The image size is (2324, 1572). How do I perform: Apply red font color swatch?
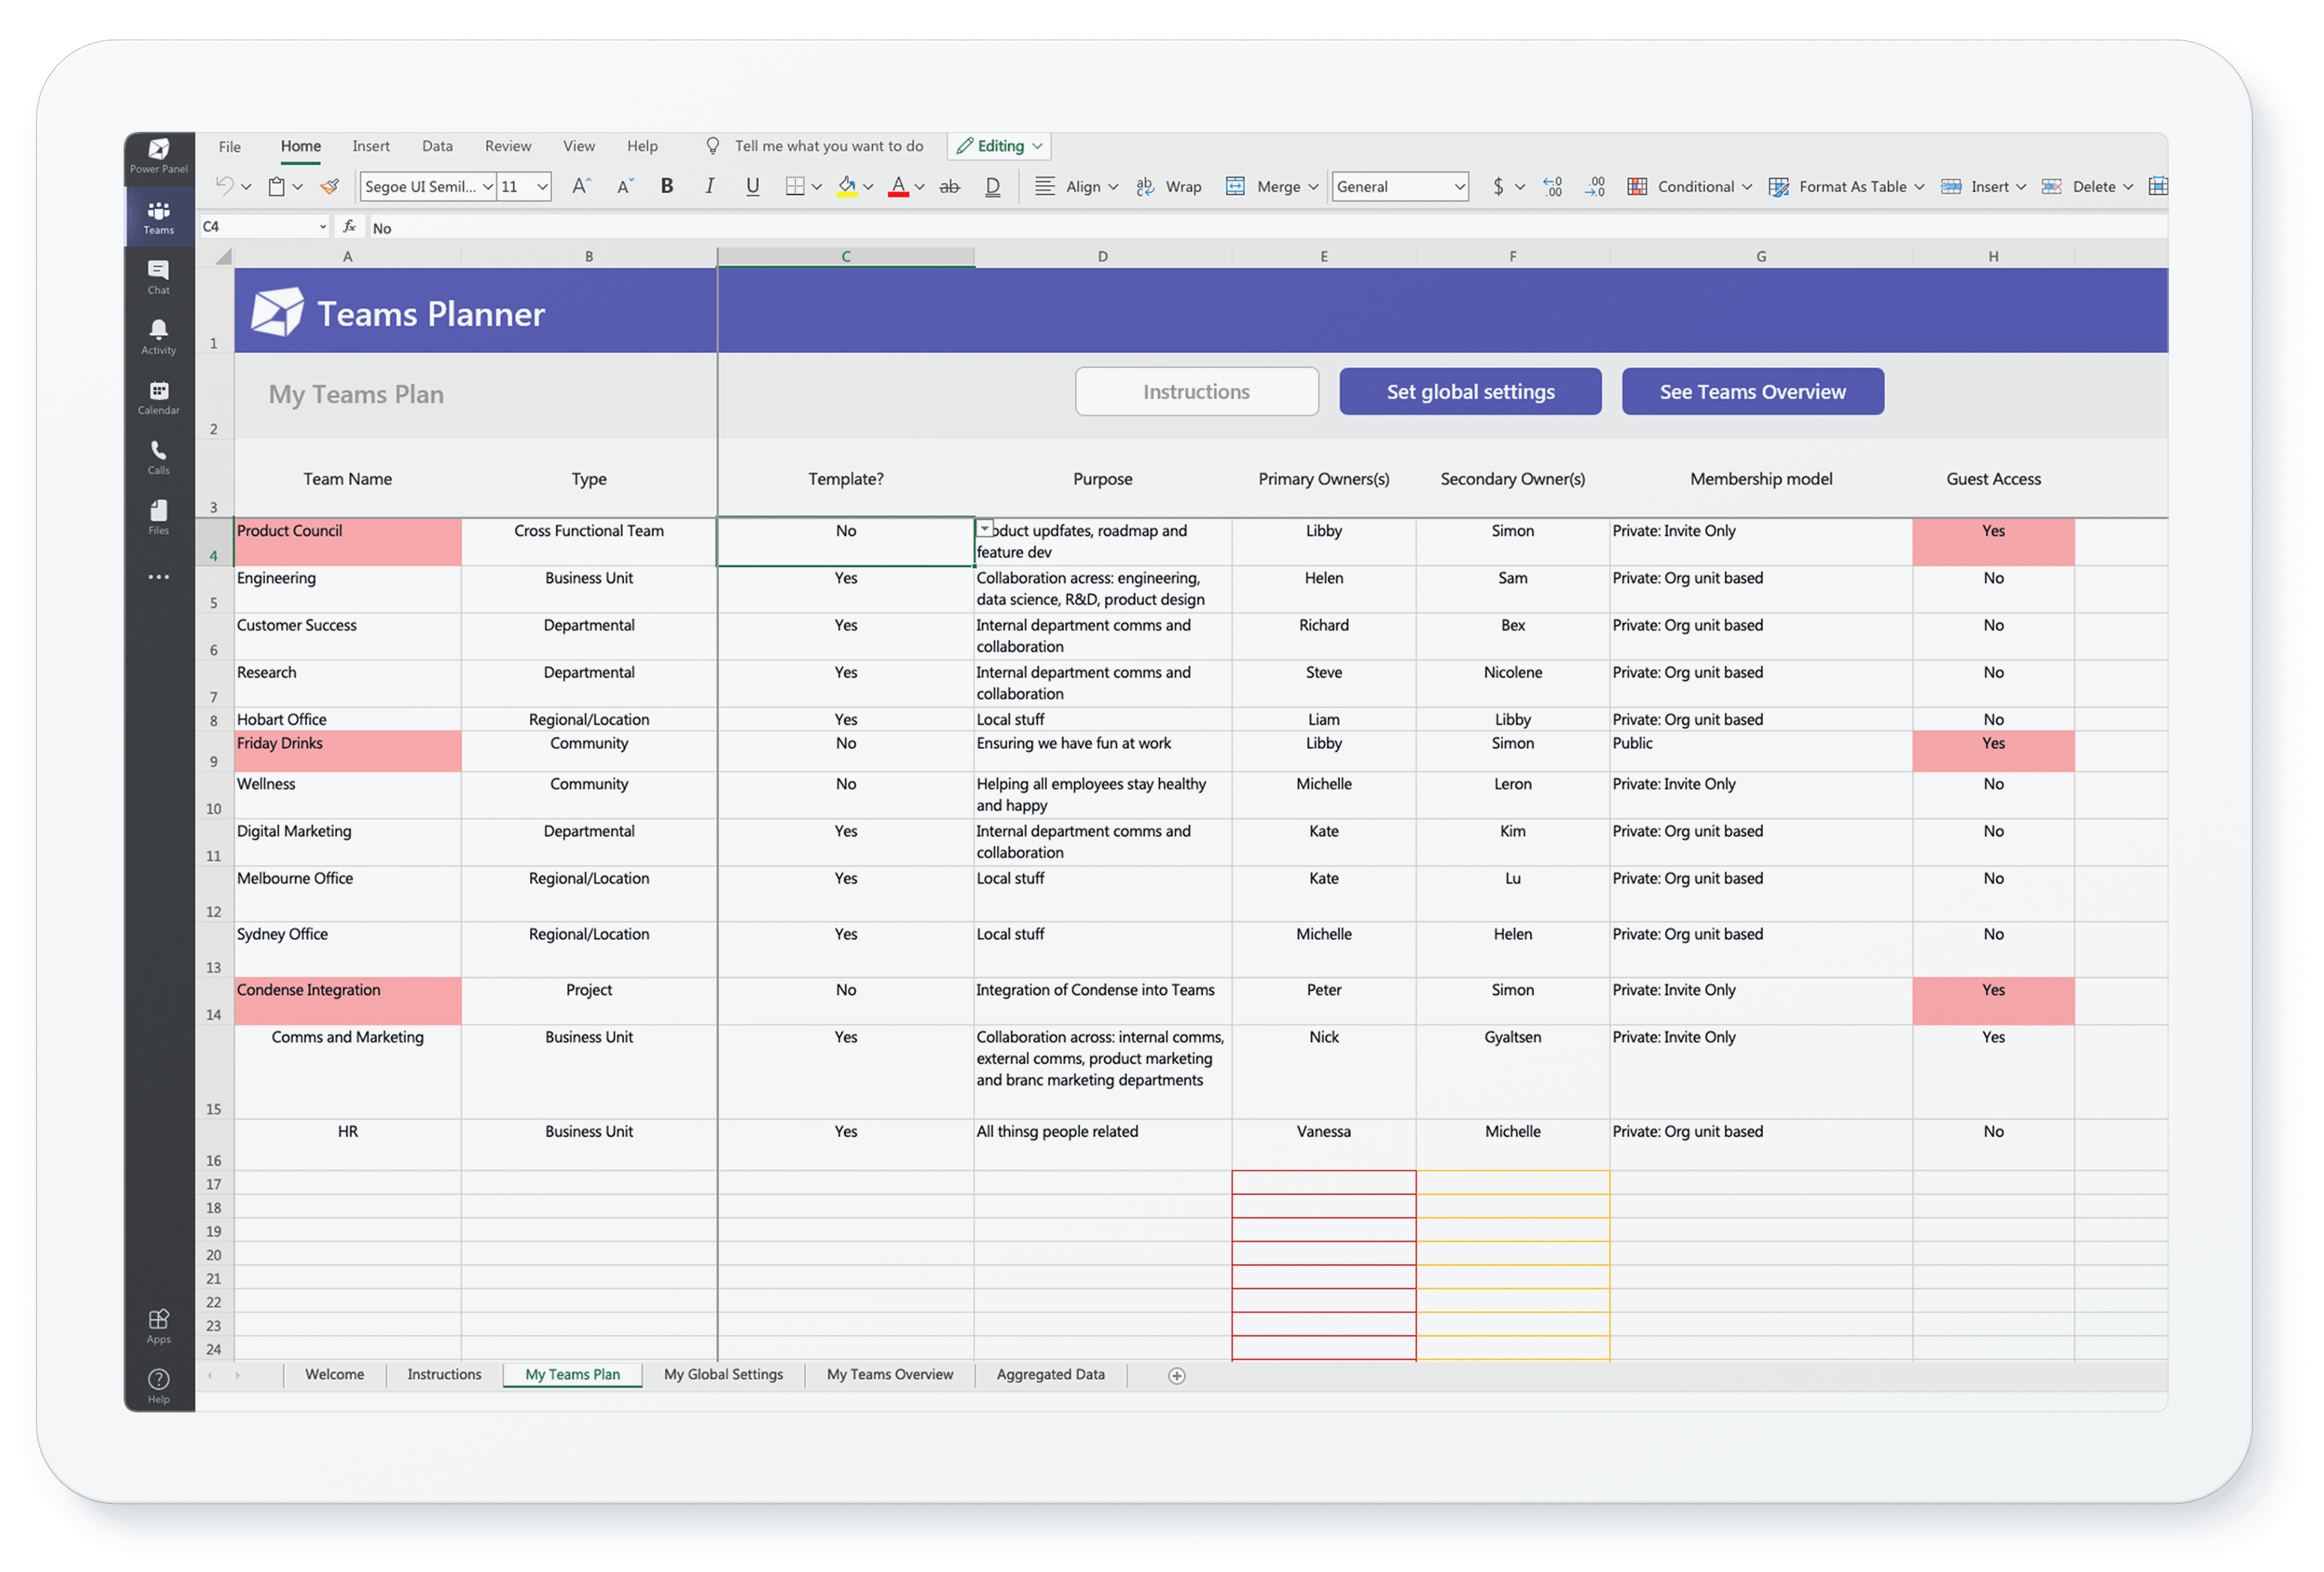click(898, 186)
